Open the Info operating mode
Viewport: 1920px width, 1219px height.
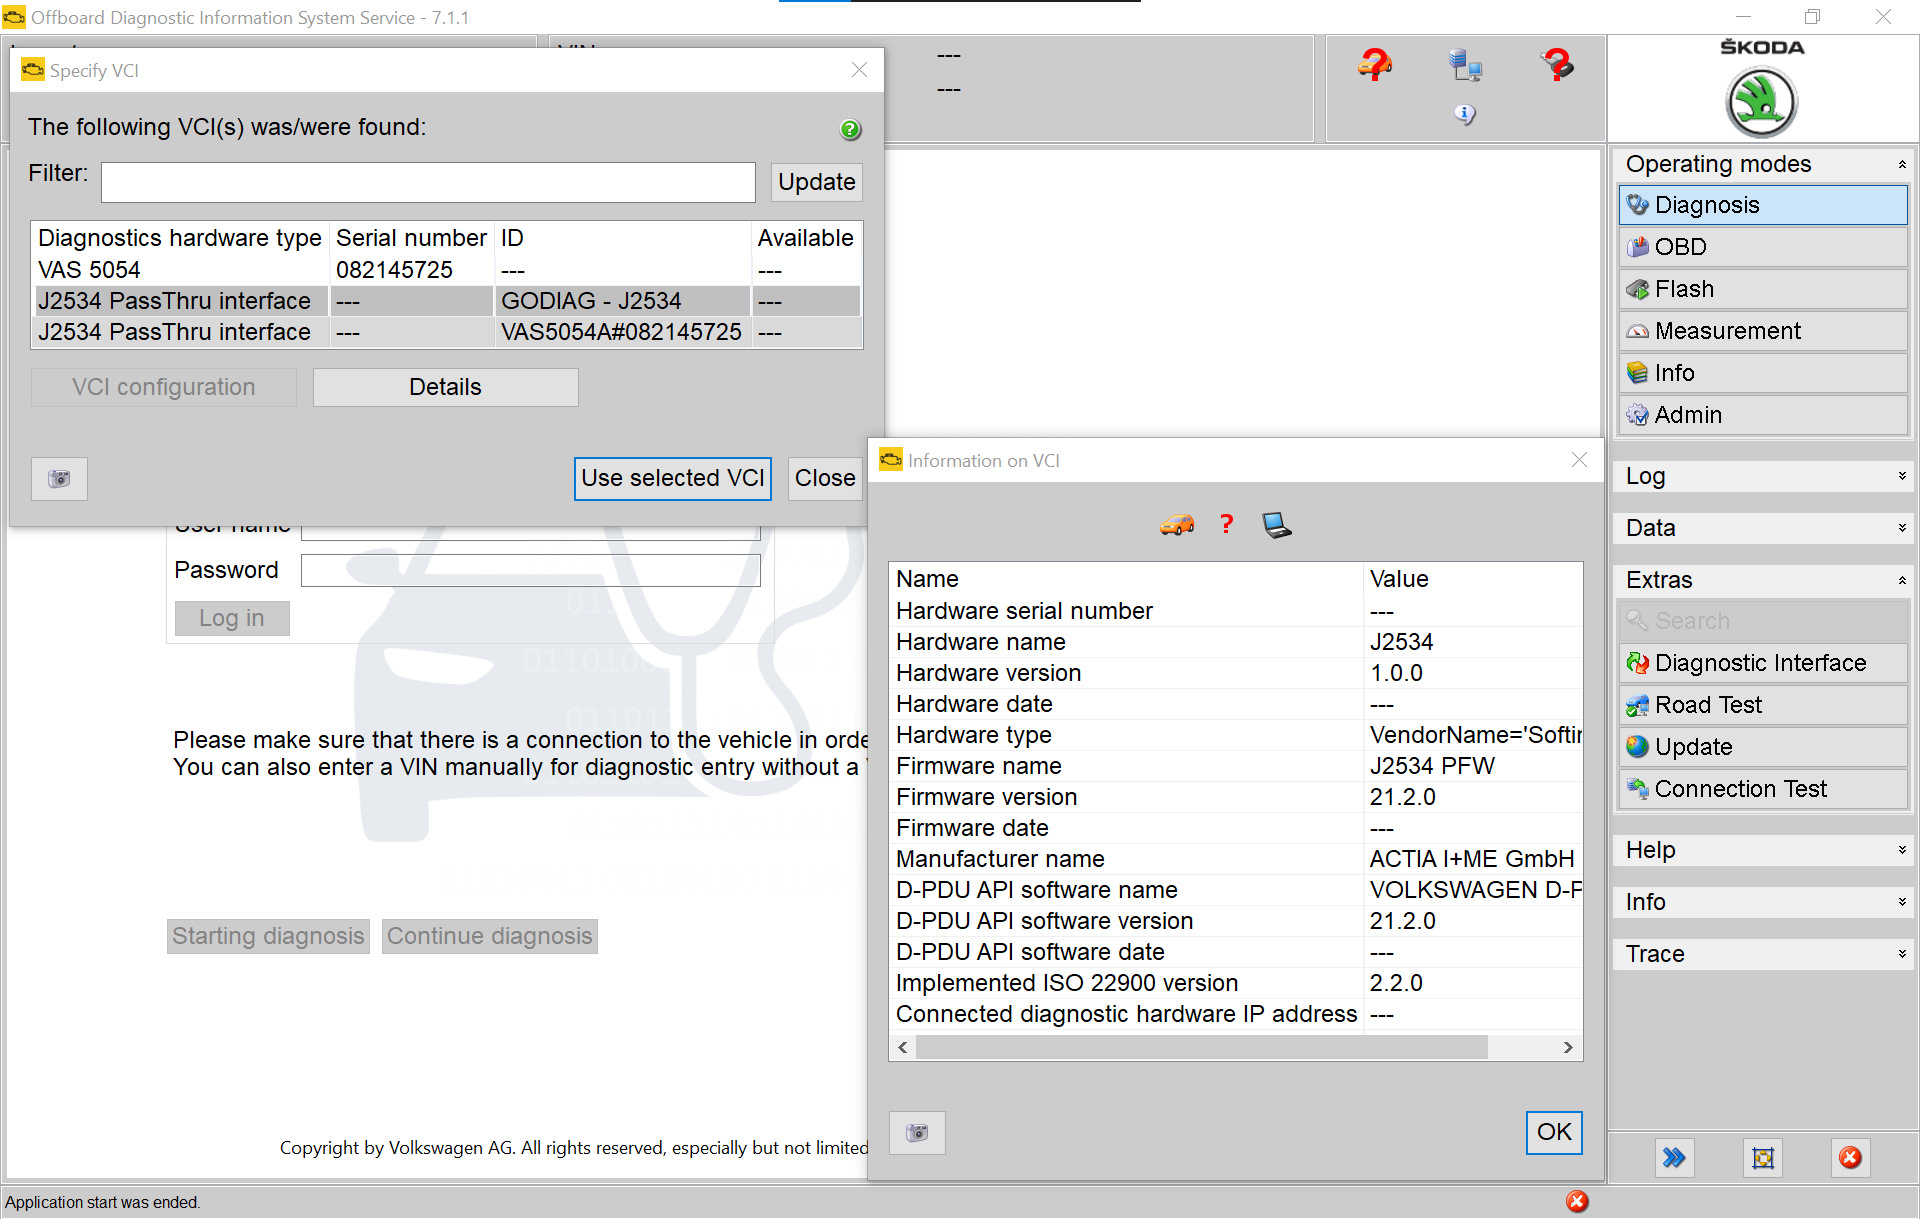click(x=1763, y=373)
